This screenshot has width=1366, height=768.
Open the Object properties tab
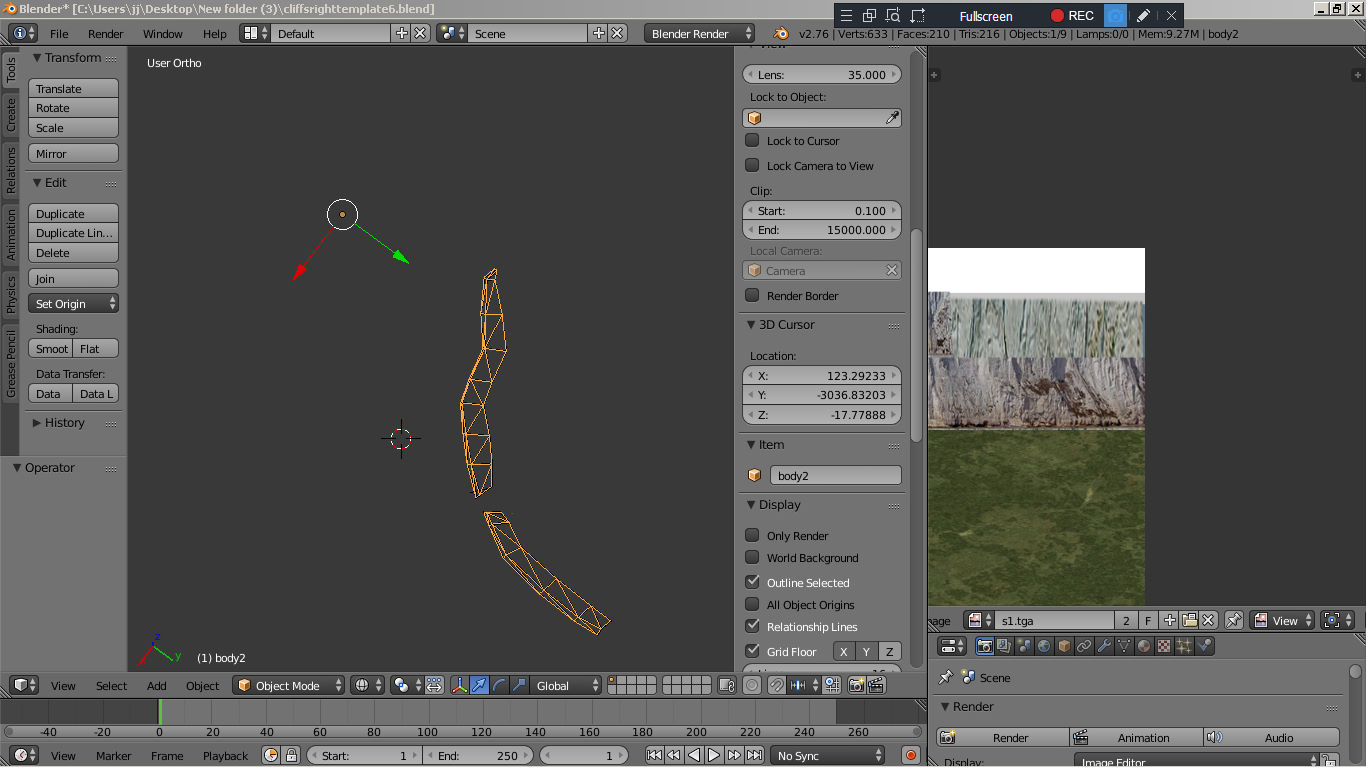coord(1064,646)
